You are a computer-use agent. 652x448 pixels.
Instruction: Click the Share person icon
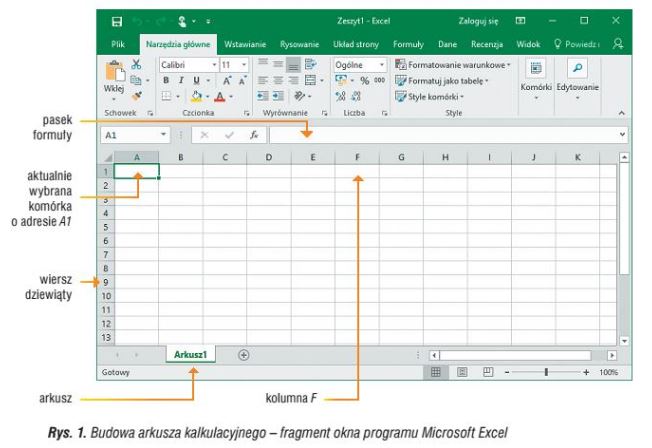point(618,44)
